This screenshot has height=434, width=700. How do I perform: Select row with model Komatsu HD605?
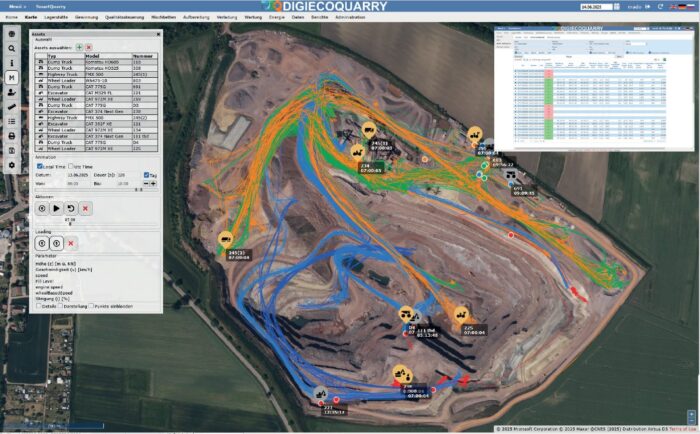[x=96, y=62]
